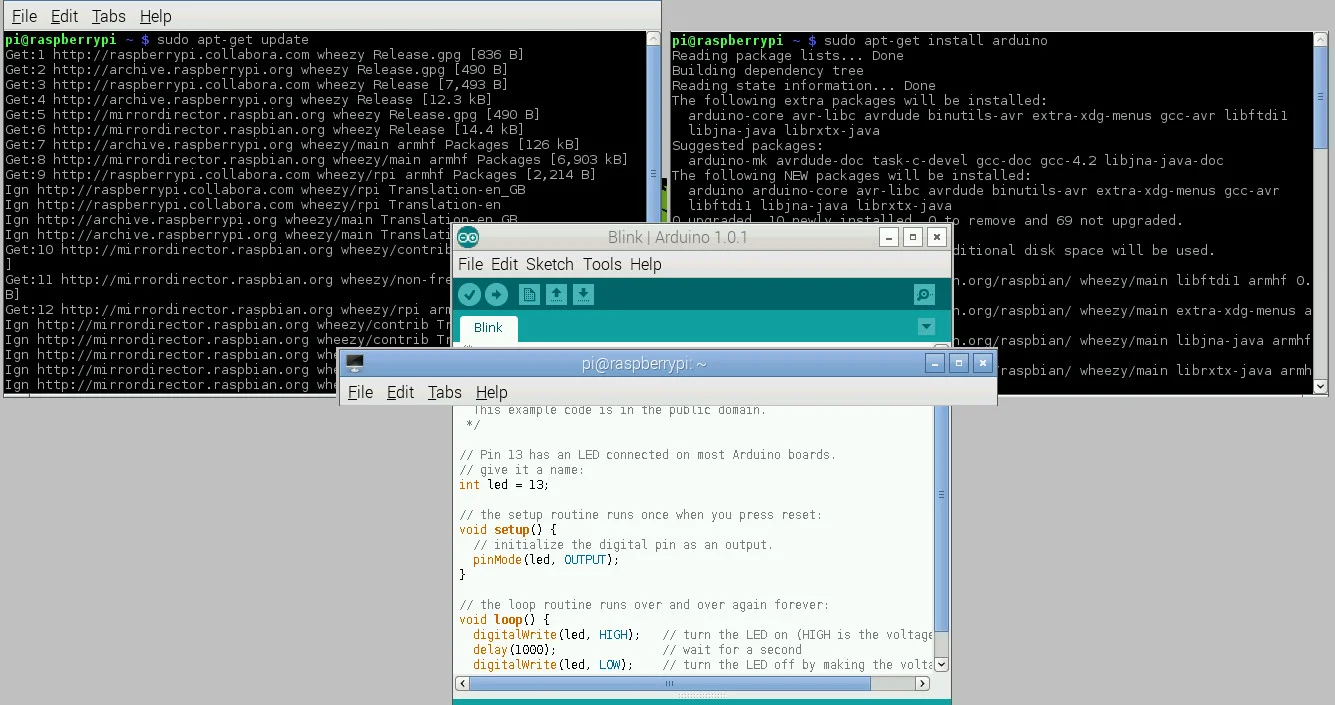The height and width of the screenshot is (705, 1335).
Task: Click the Open sketch up-arrow icon
Action: pyautogui.click(x=557, y=294)
